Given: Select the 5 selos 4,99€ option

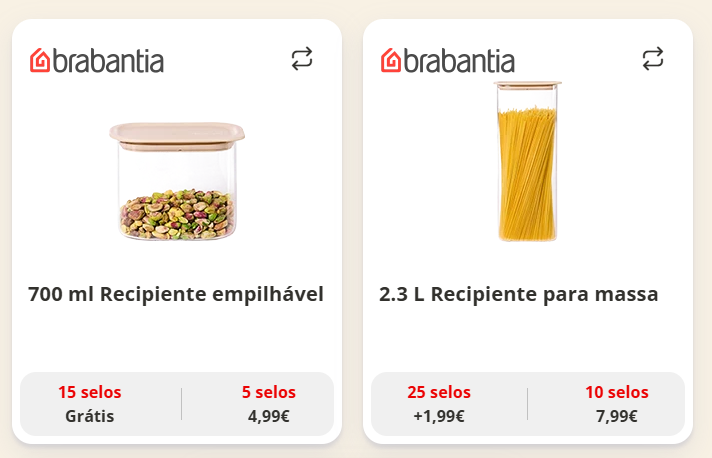Looking at the screenshot, I should click(x=269, y=404).
